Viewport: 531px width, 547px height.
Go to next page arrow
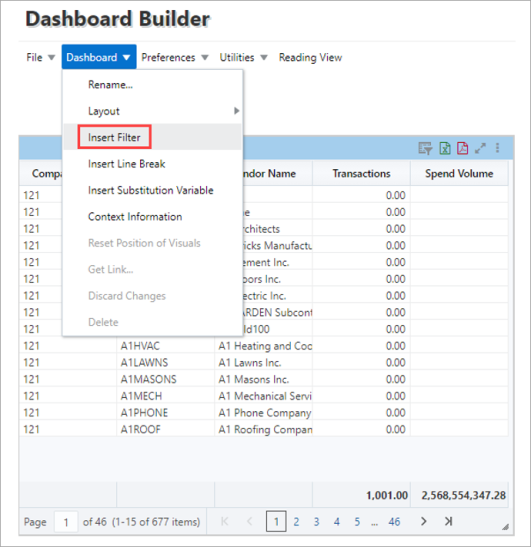(x=424, y=521)
